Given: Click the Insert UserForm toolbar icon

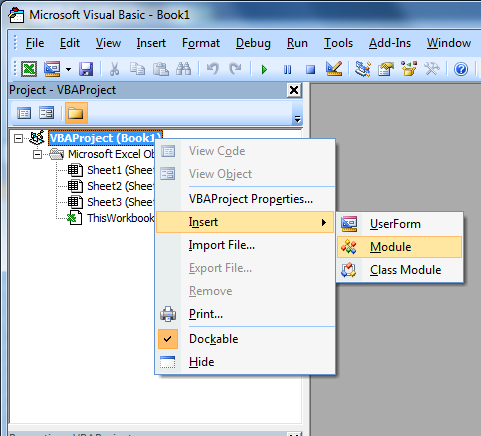Looking at the screenshot, I should [52, 69].
